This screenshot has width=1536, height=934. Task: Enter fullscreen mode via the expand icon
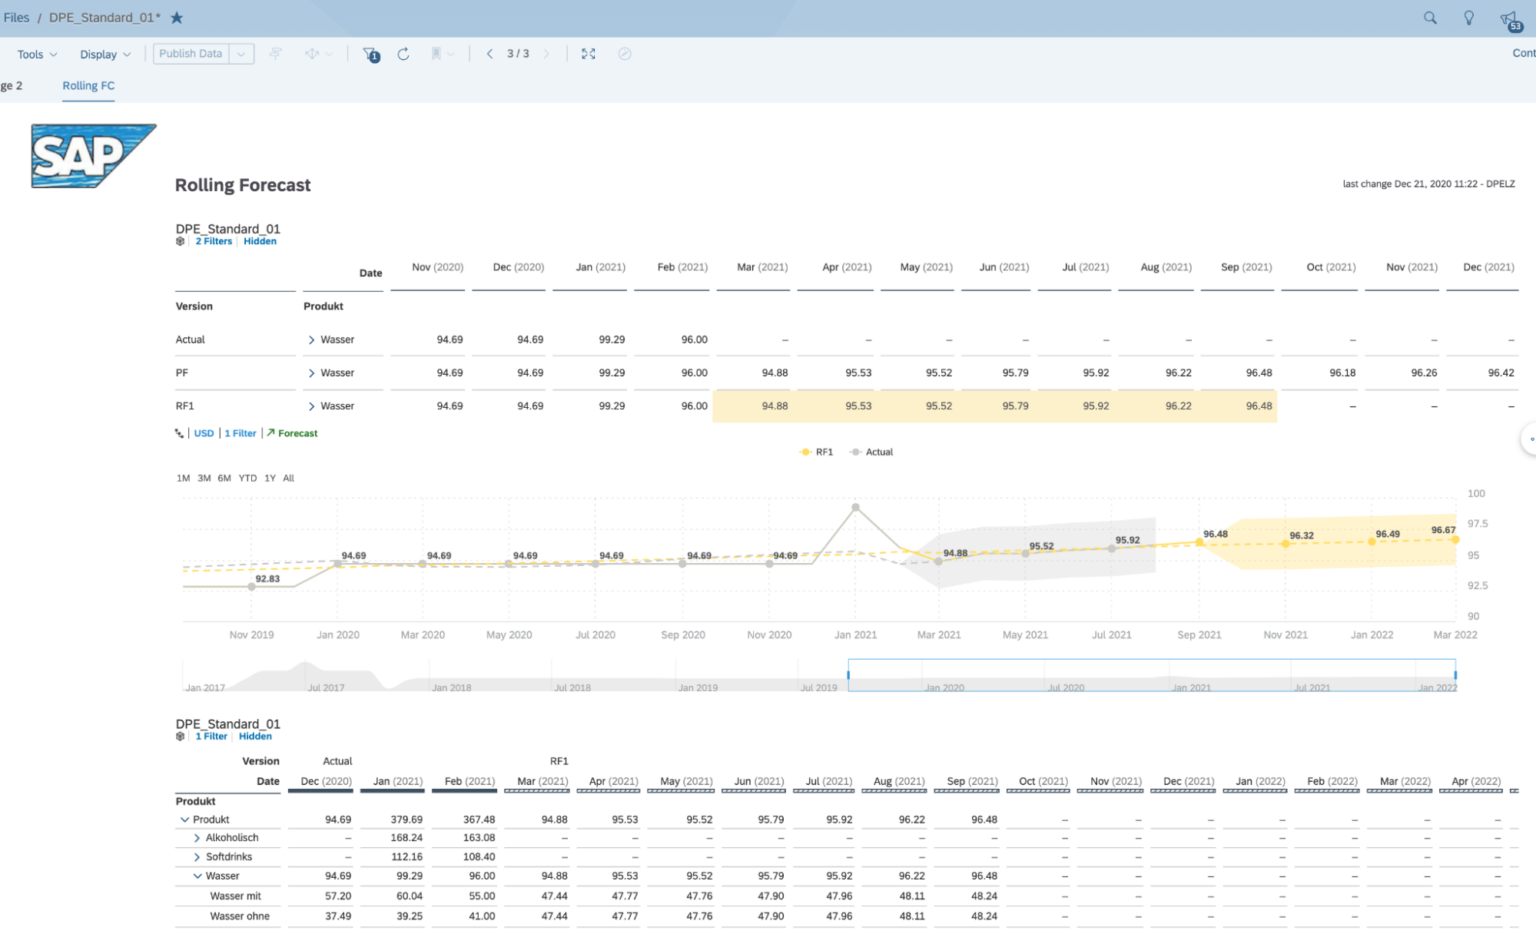coord(589,54)
